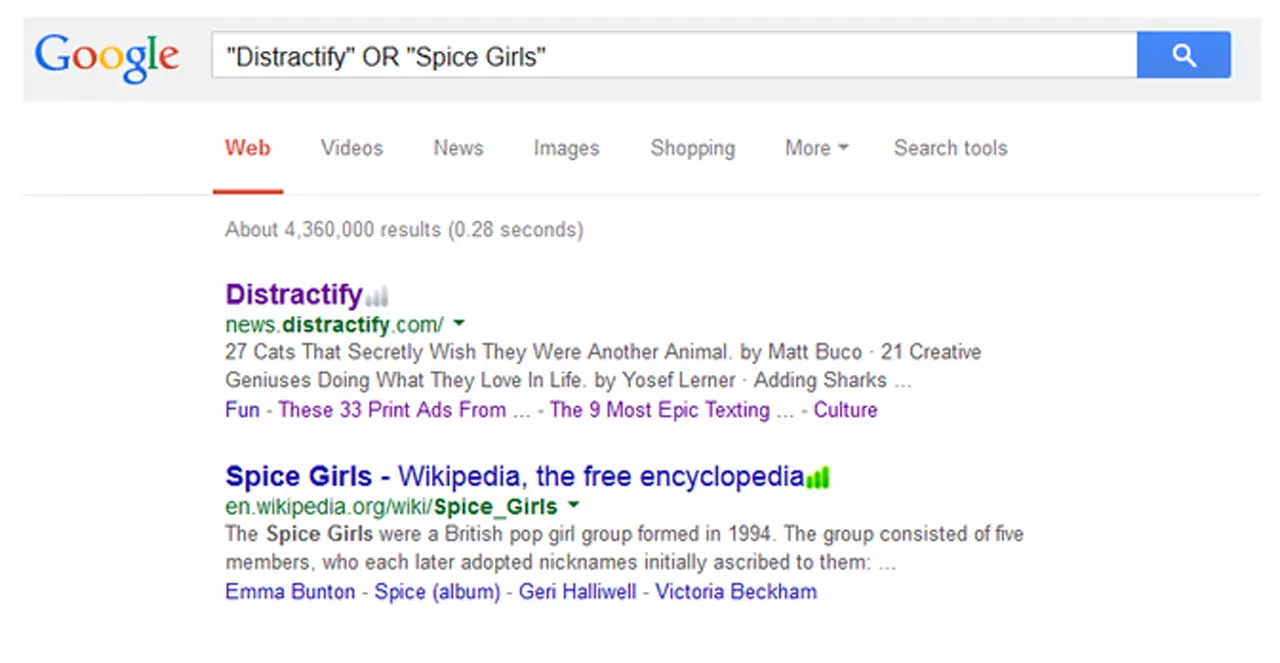Open the Culture sitelink
The width and height of the screenshot is (1280, 663).
[846, 410]
